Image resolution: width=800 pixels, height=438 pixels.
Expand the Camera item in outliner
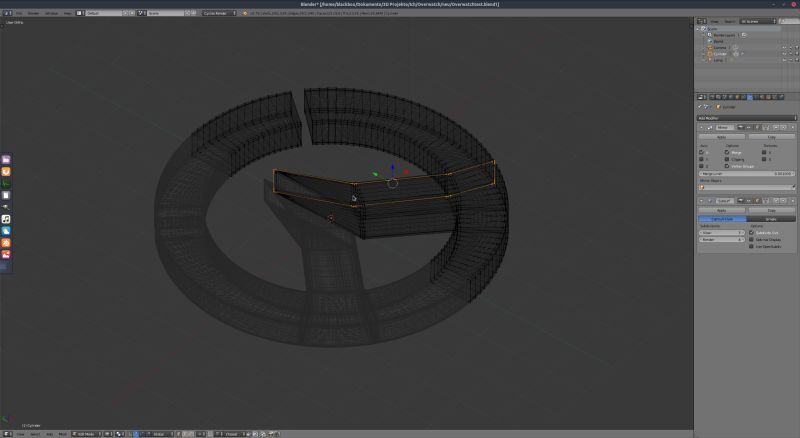(704, 47)
